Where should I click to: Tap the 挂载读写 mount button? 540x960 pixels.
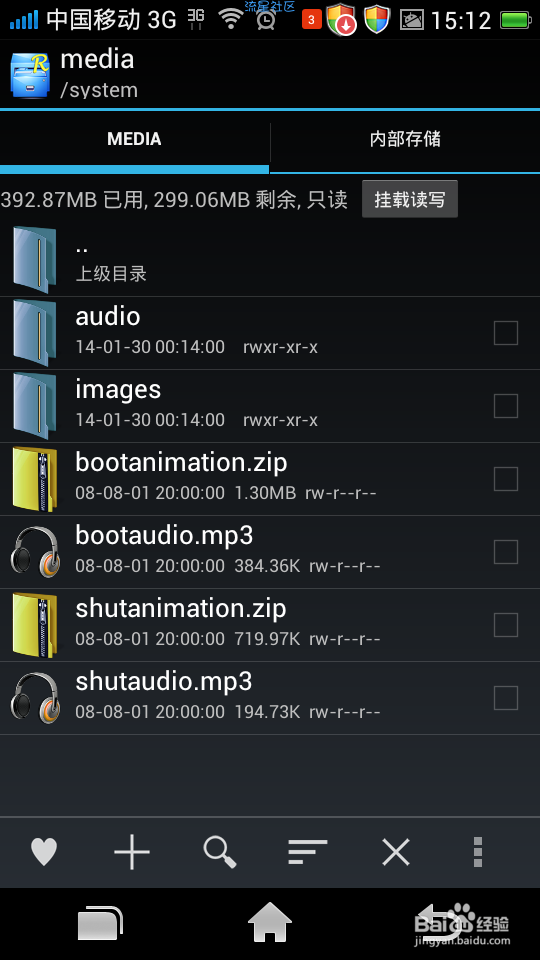click(x=410, y=199)
